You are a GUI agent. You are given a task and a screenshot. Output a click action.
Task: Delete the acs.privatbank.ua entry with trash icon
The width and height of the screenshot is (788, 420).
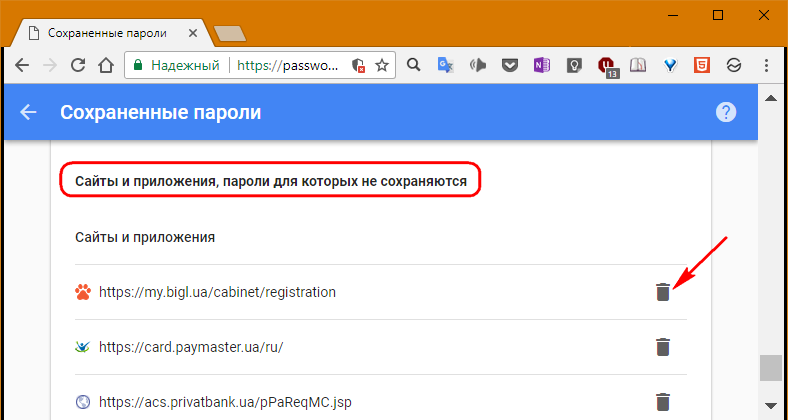[x=663, y=402]
